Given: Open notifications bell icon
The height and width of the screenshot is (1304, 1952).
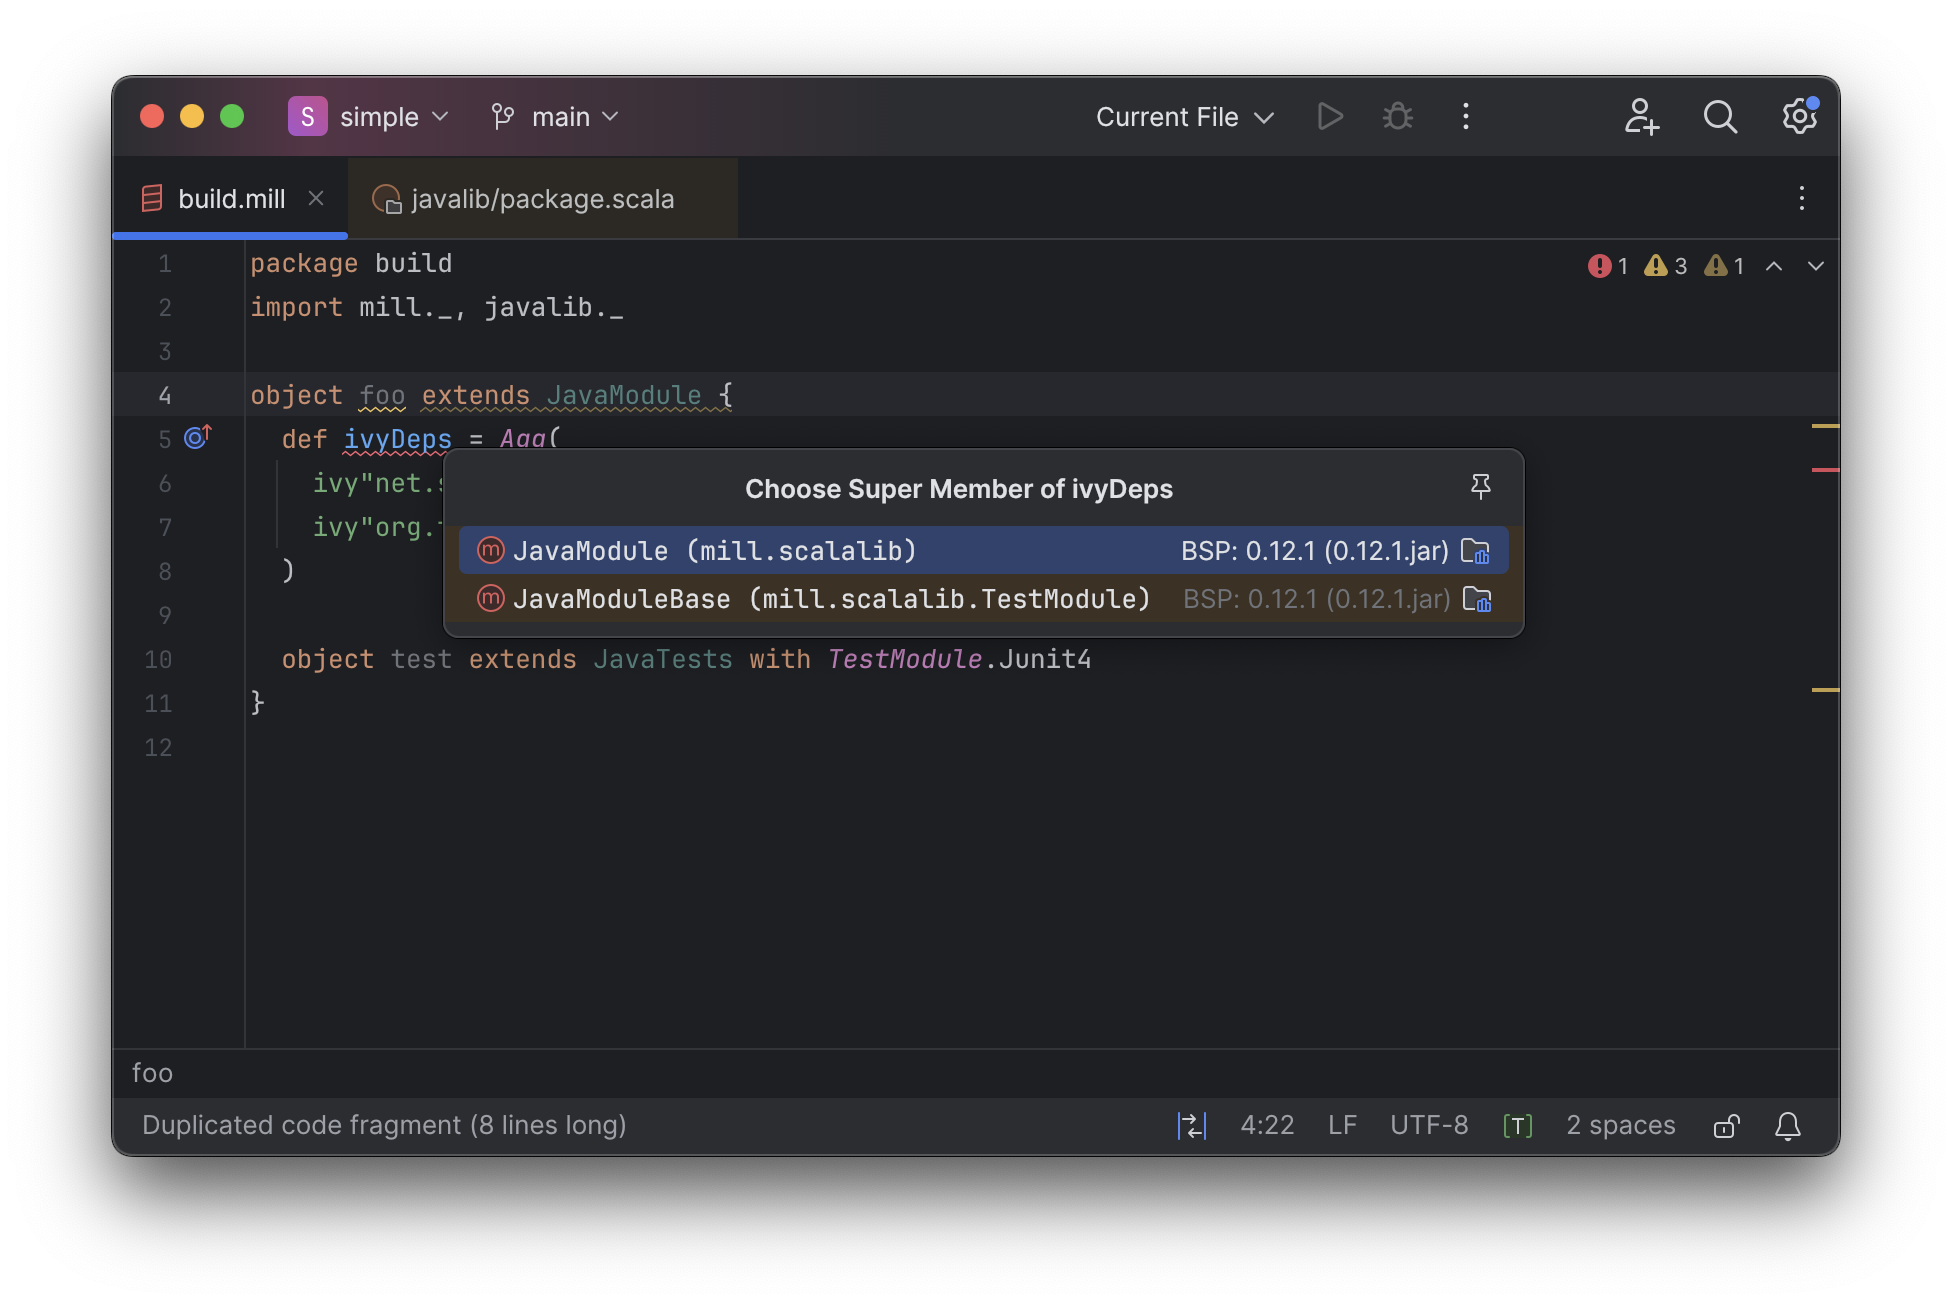Looking at the screenshot, I should pyautogui.click(x=1787, y=1126).
